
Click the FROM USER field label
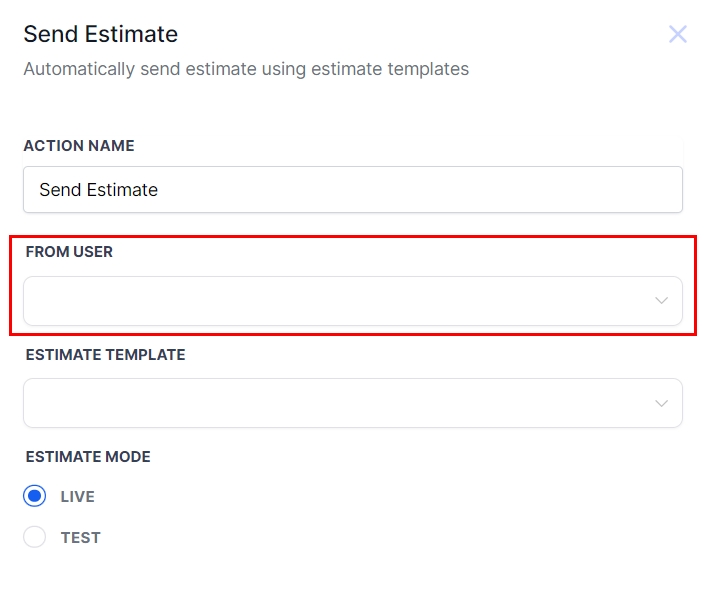pyautogui.click(x=69, y=252)
